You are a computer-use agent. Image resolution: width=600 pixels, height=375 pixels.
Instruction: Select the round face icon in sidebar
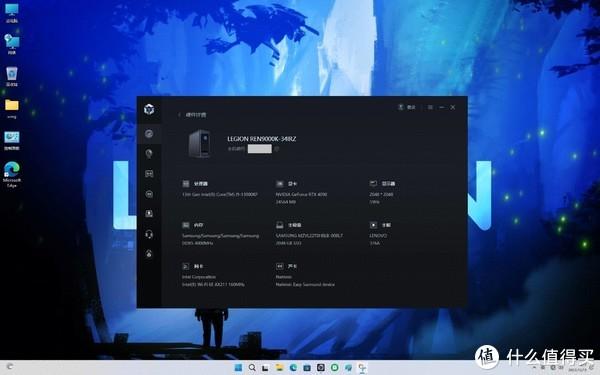tap(149, 194)
